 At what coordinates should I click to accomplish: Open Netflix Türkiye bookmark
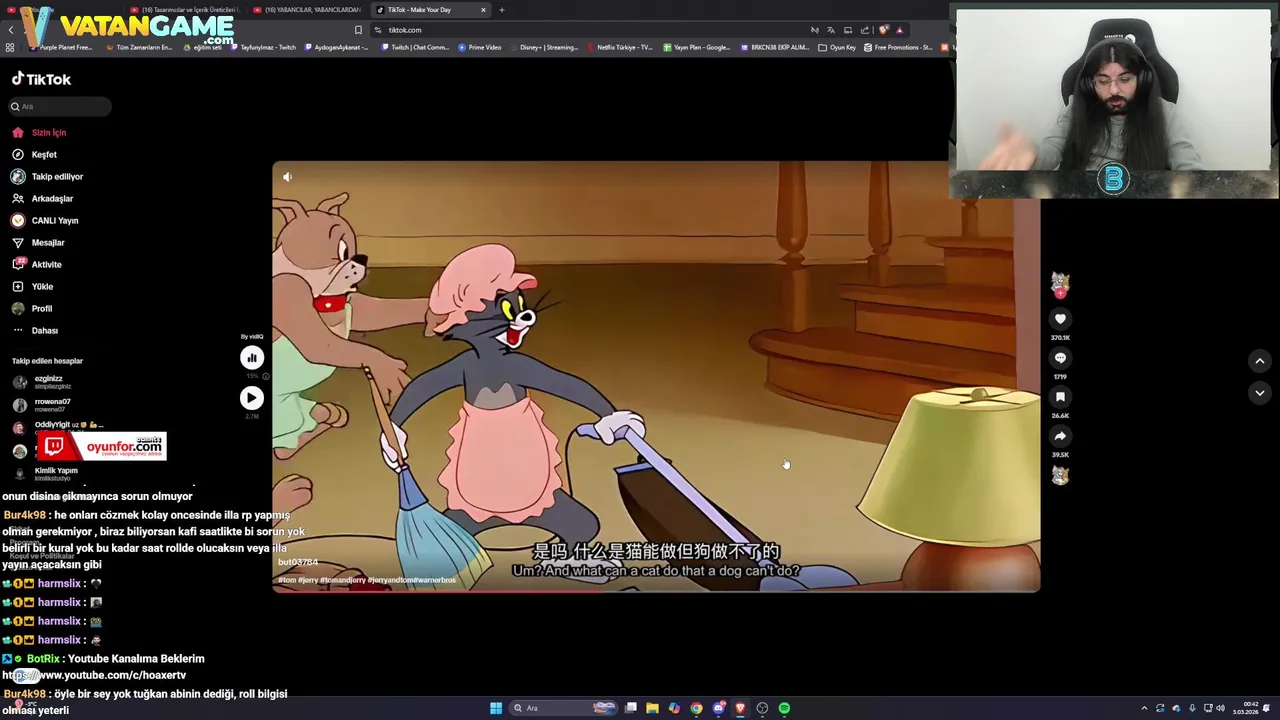[619, 47]
